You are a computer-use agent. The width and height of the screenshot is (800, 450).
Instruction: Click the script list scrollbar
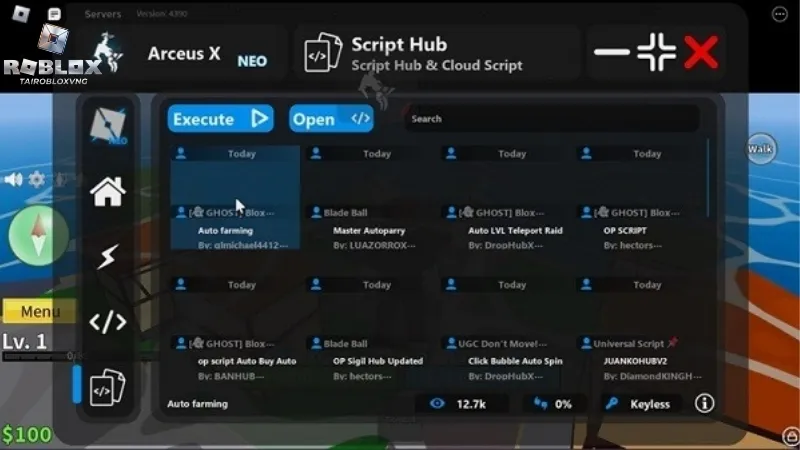708,179
